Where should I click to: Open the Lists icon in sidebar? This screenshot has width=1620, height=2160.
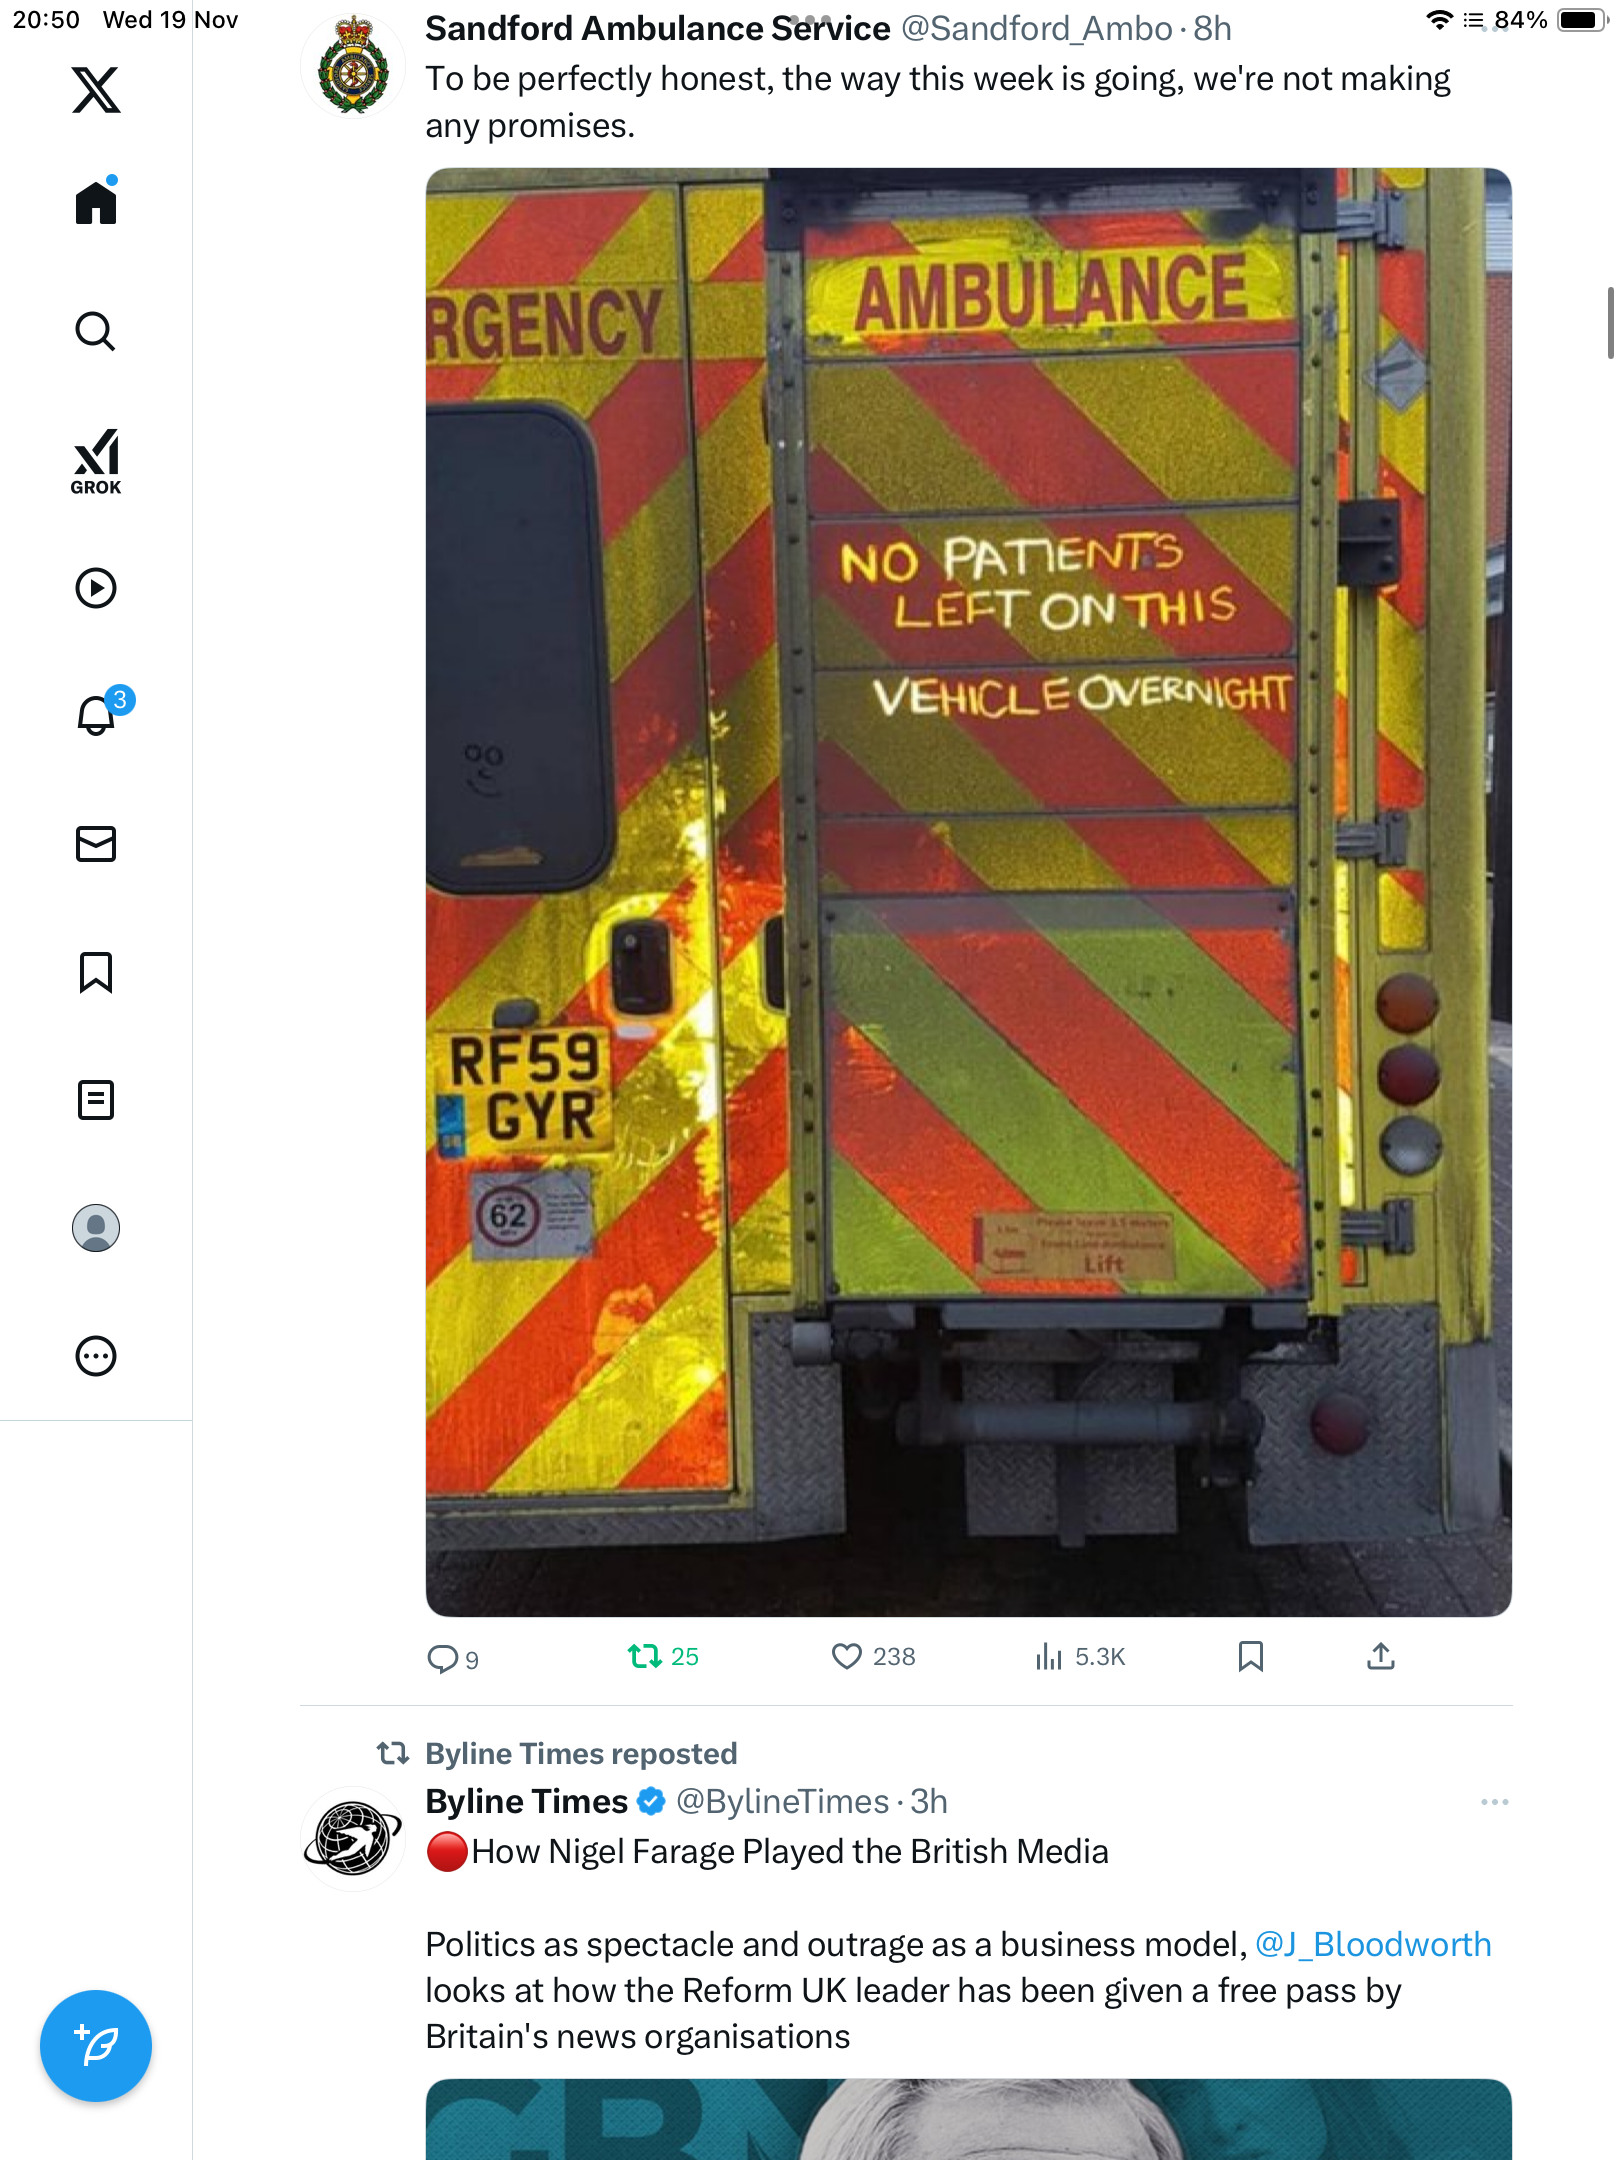96,1100
